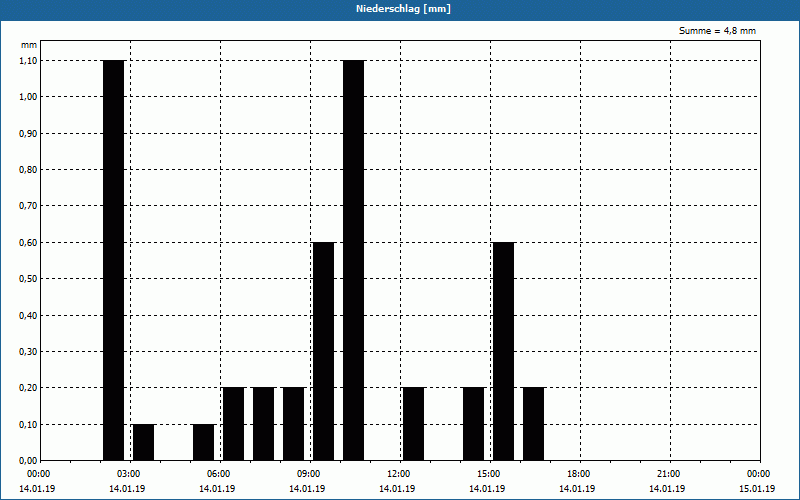Click the '00:00' label above date 15.01.19
This screenshot has height=500, width=800.
(x=759, y=474)
